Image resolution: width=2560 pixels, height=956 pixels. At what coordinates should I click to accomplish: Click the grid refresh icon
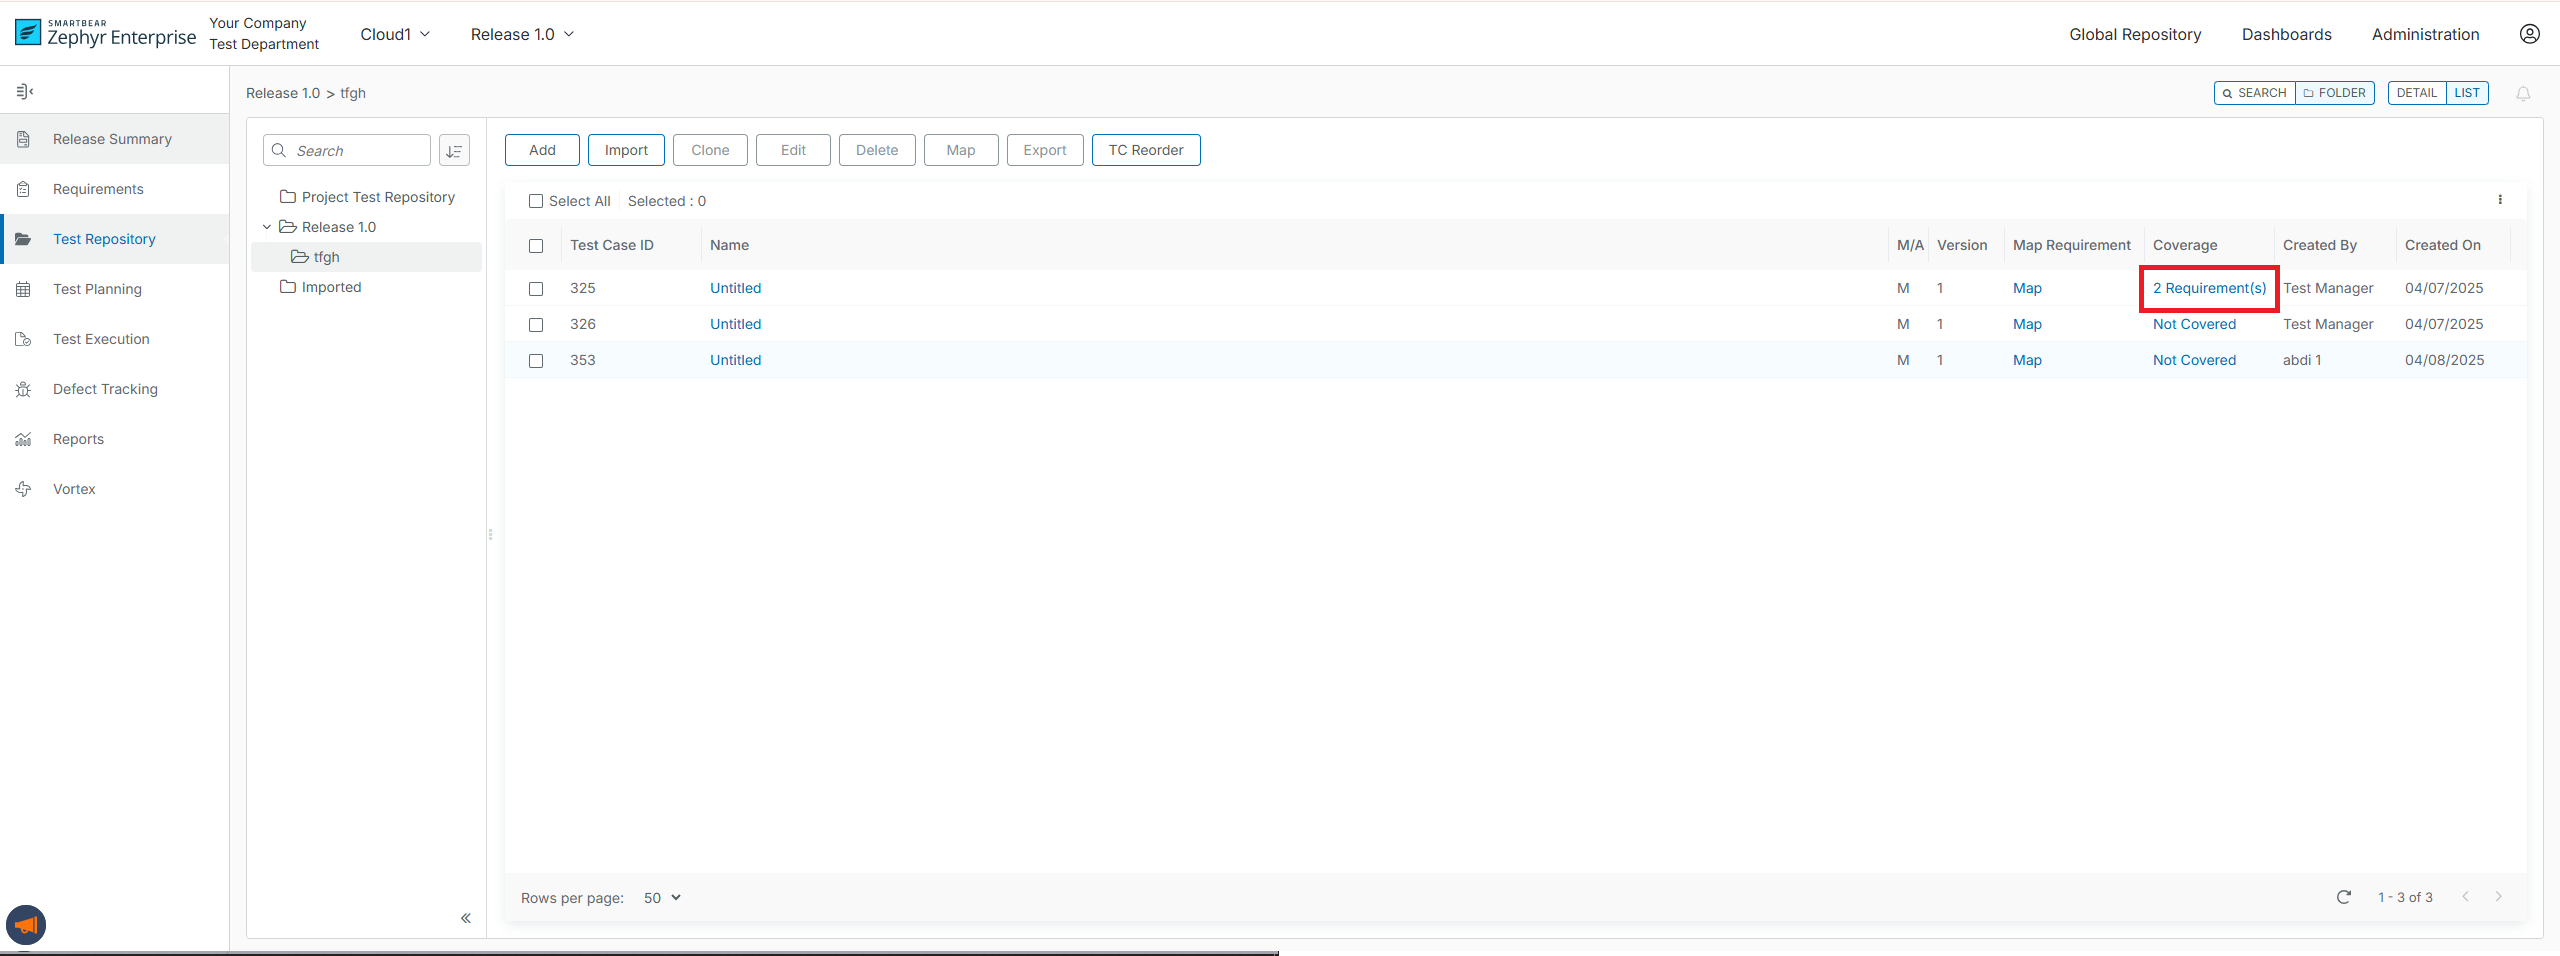tap(2343, 897)
